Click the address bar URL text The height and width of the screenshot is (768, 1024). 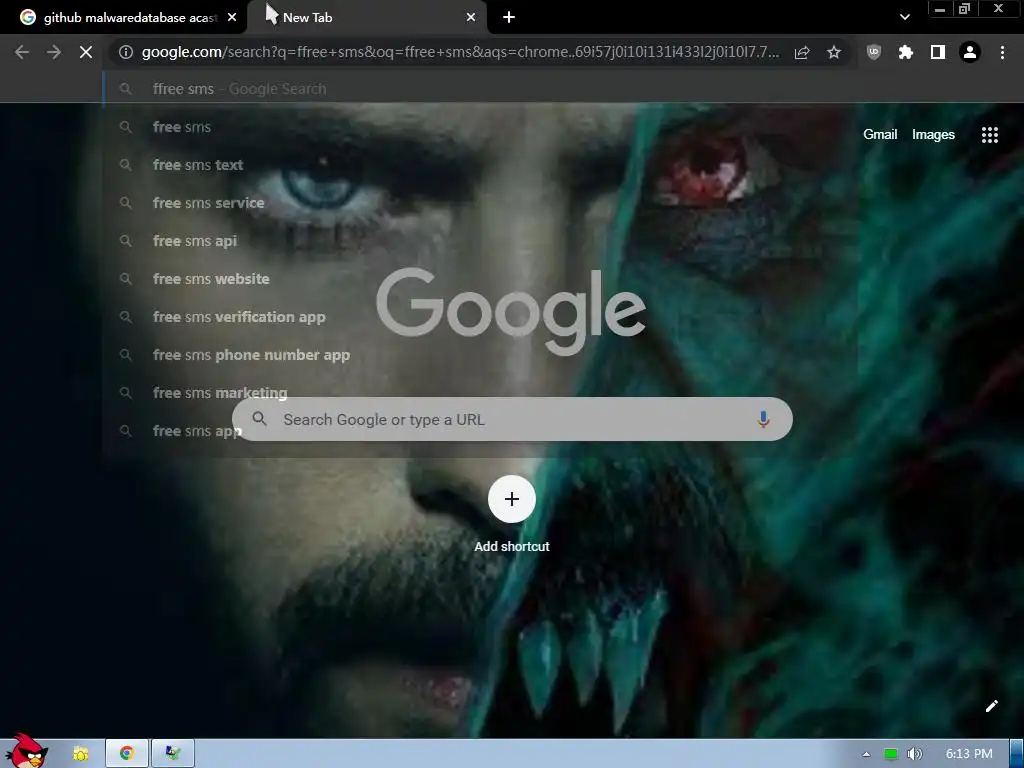pos(460,52)
